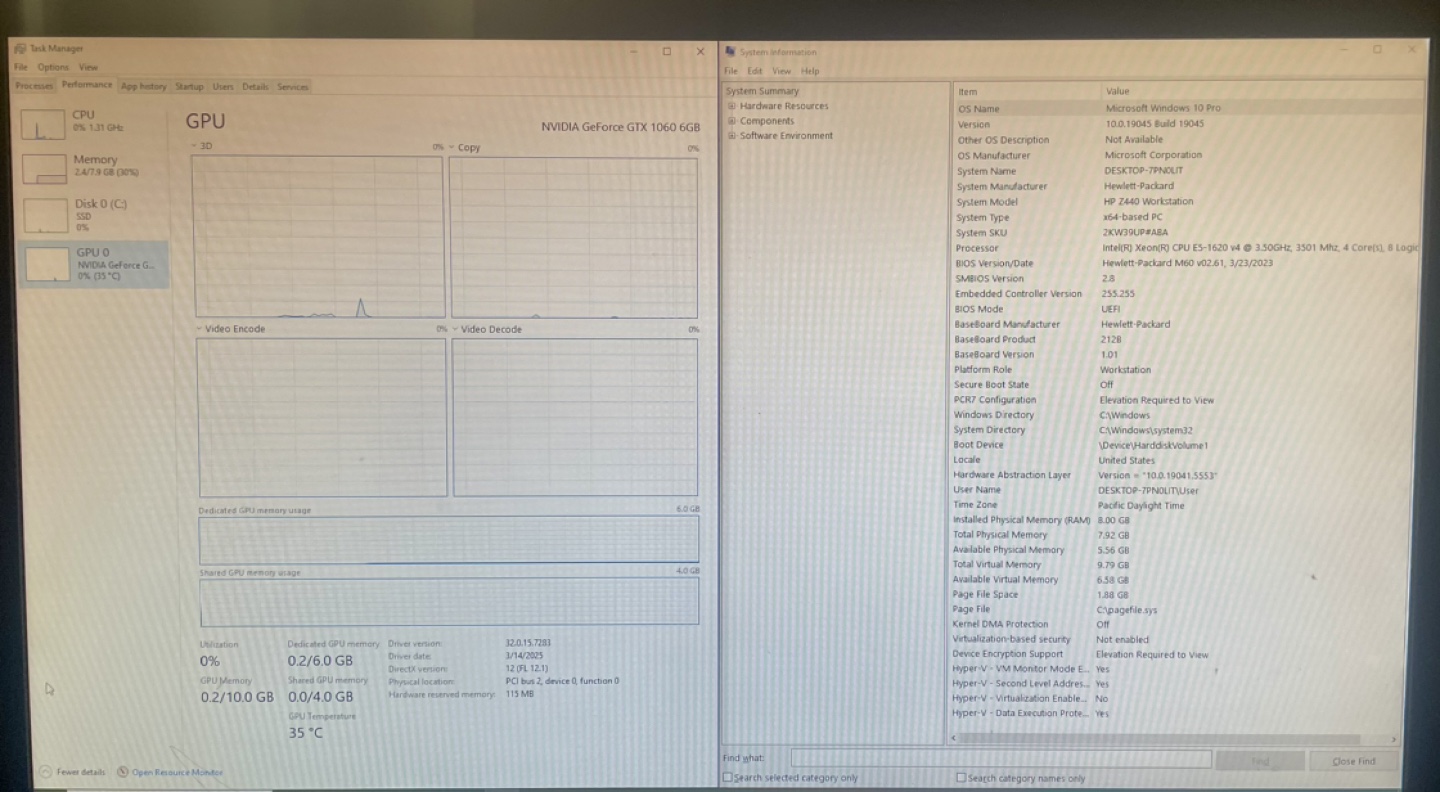This screenshot has height=792, width=1440.
Task: Click the Fewer details arrow icon
Action: (x=45, y=772)
